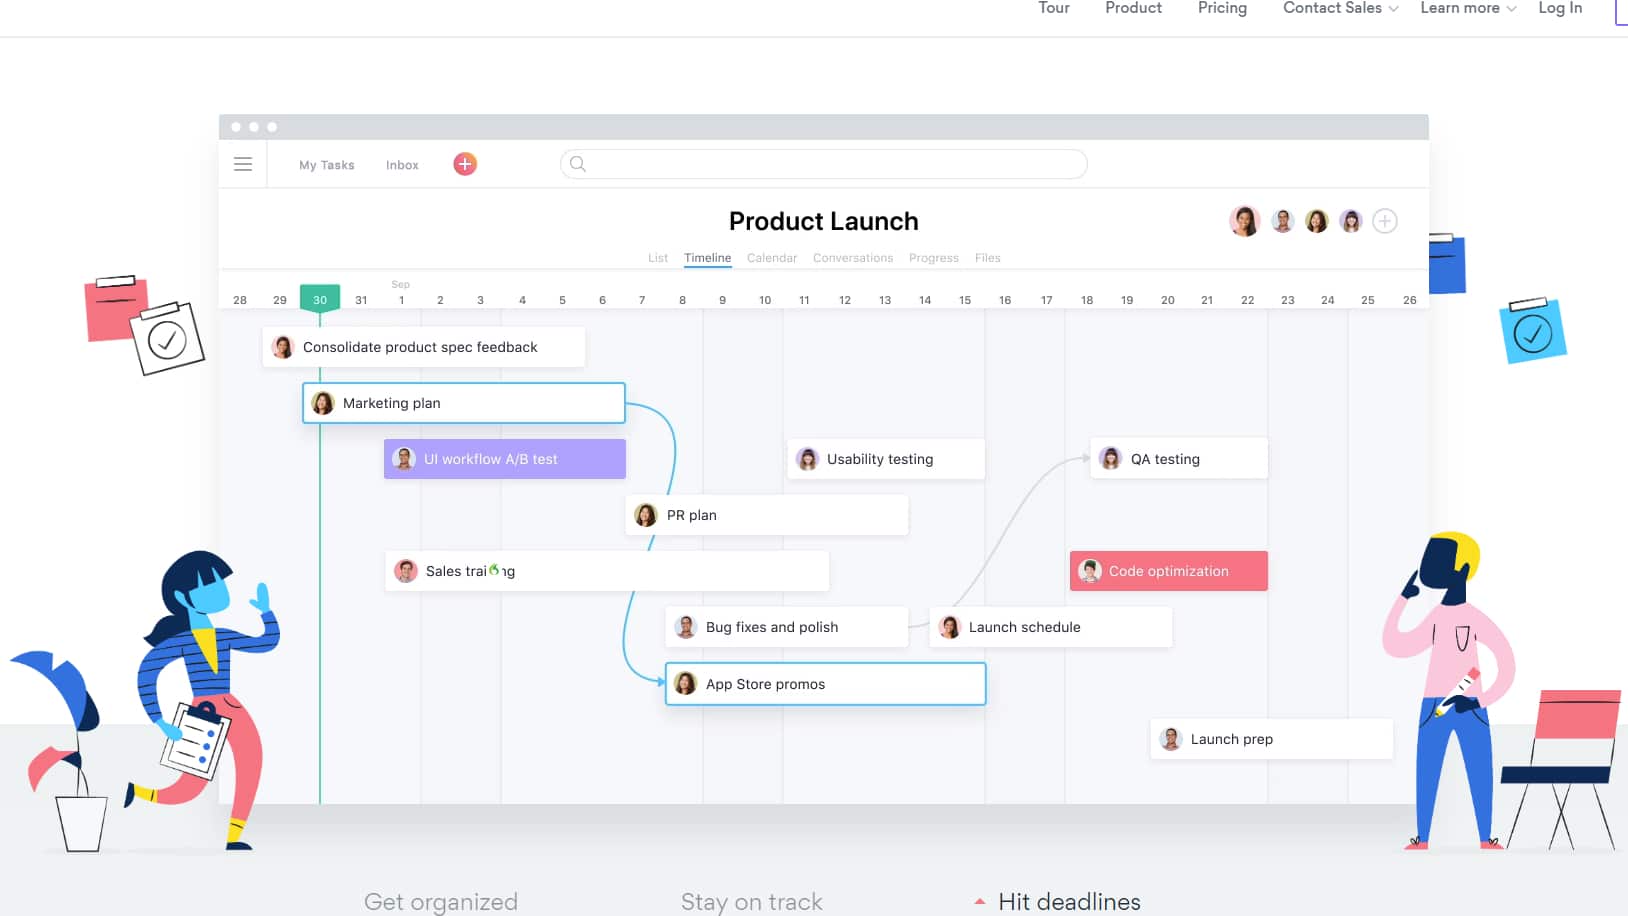
Task: Open the Progress tab
Action: click(932, 257)
